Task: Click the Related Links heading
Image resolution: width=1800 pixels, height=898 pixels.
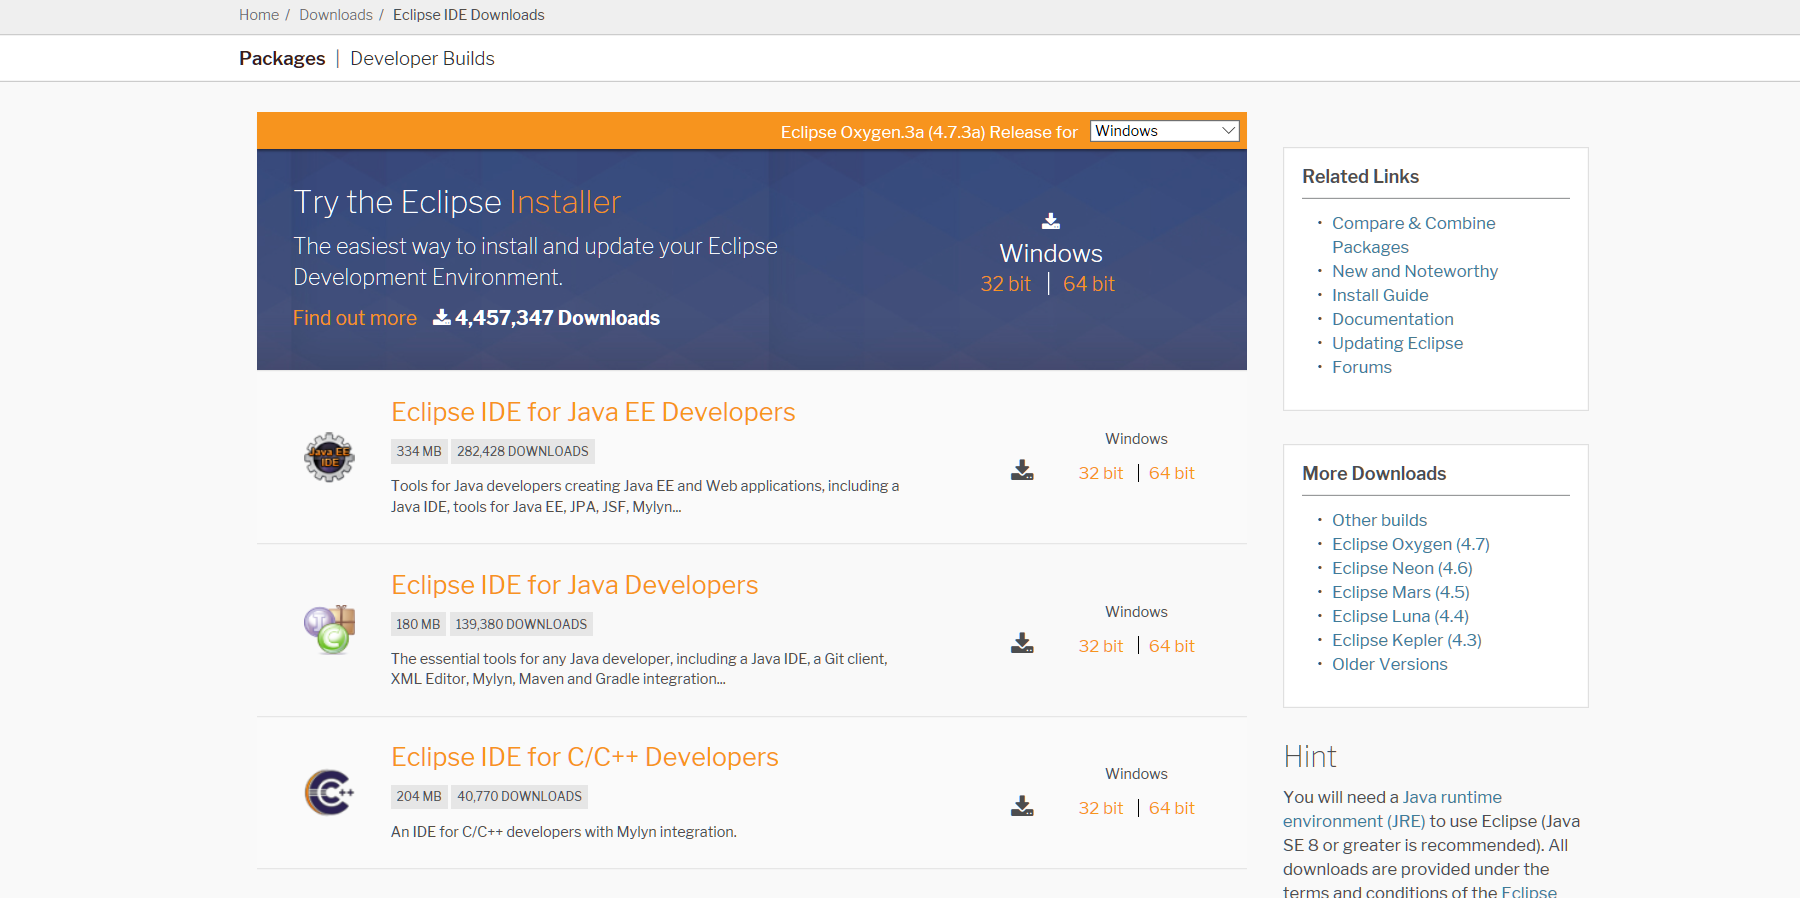Action: 1360,176
